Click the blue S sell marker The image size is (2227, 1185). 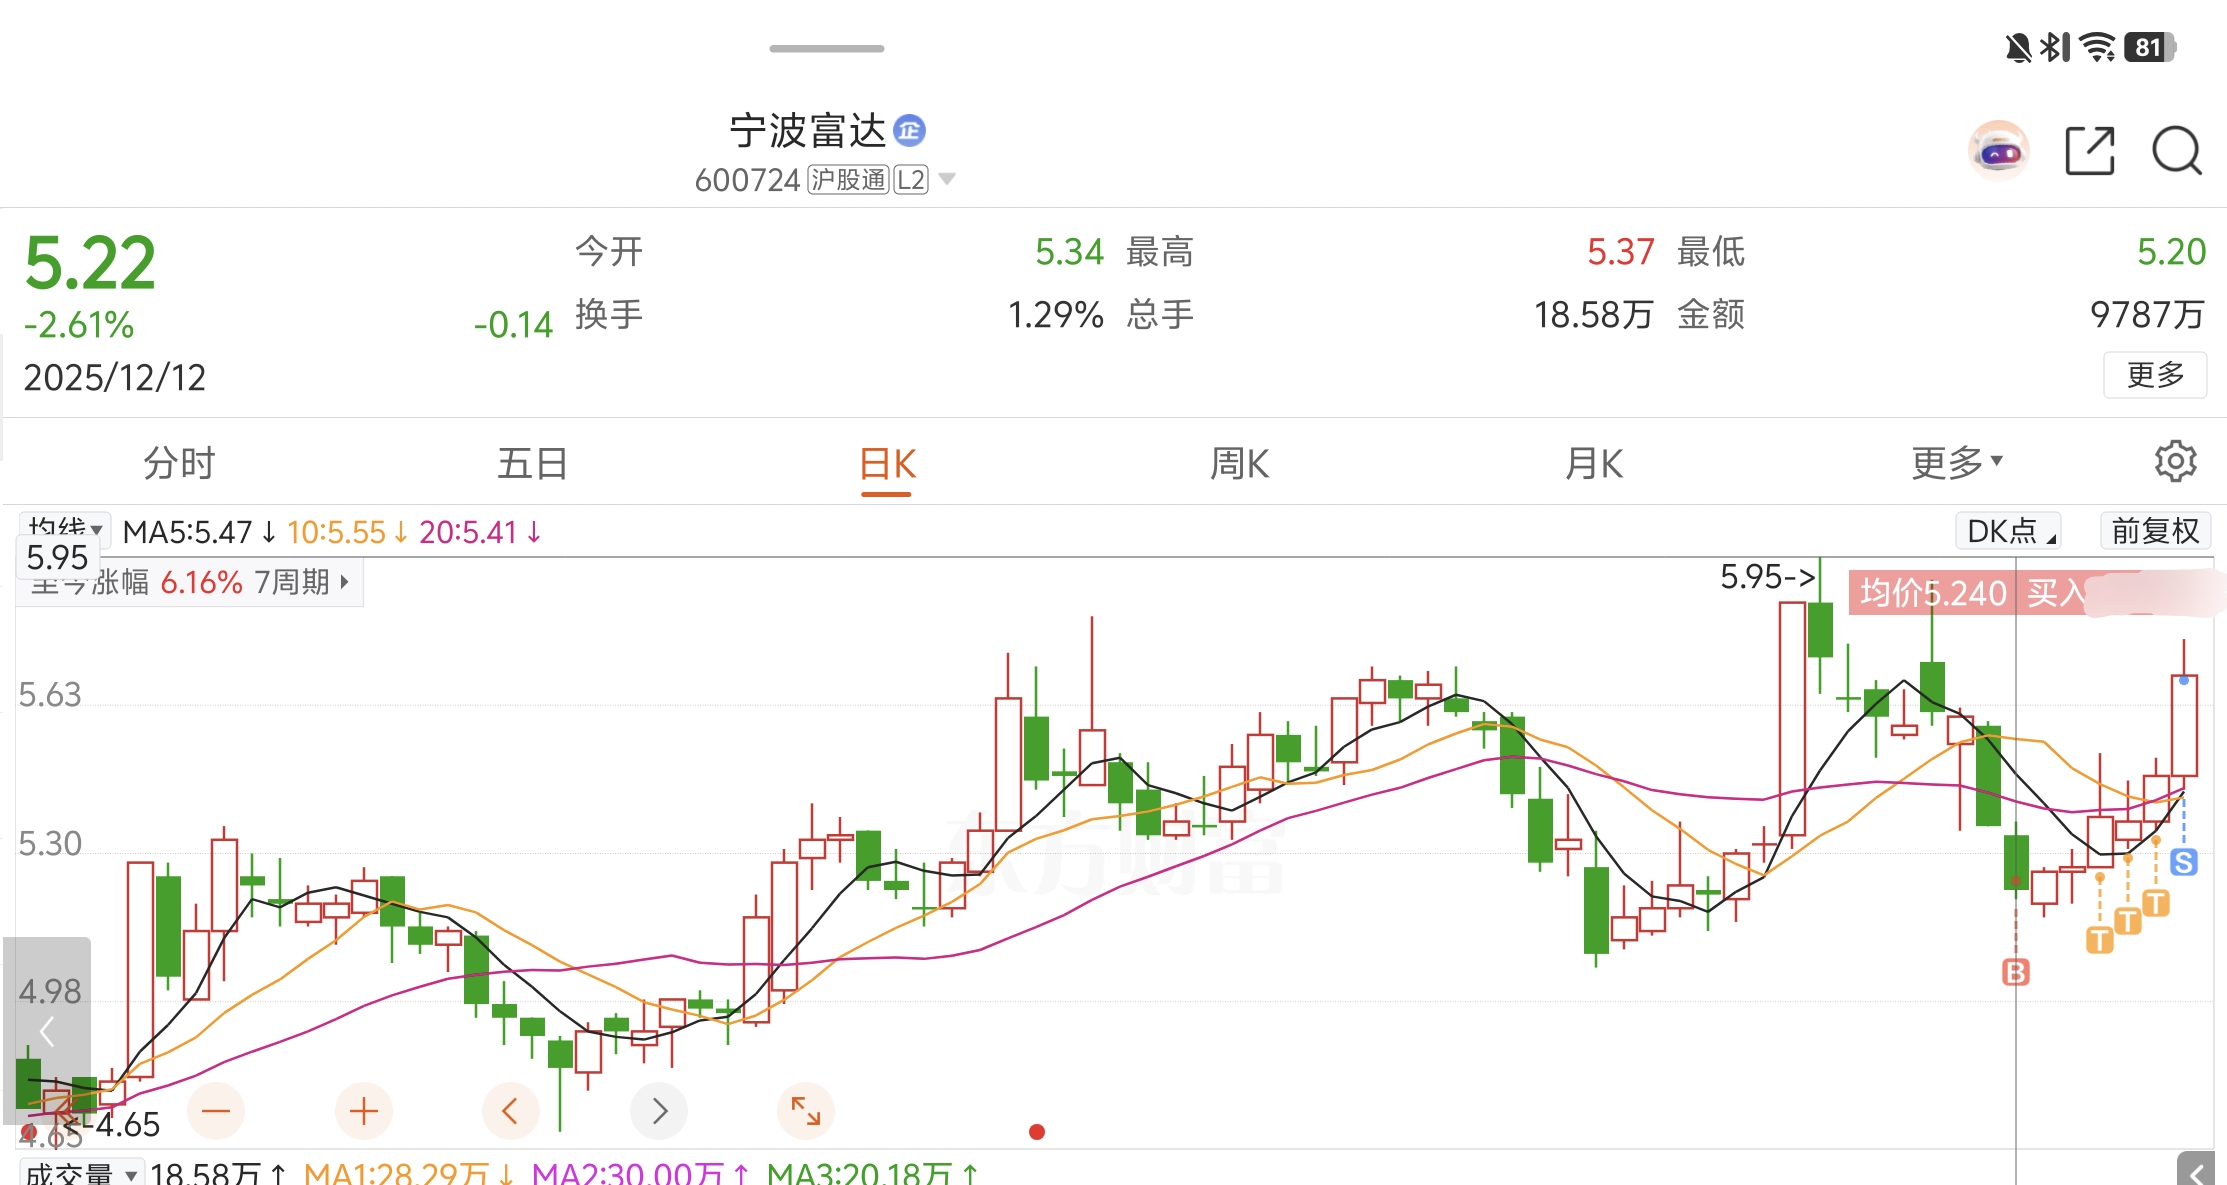[2184, 862]
